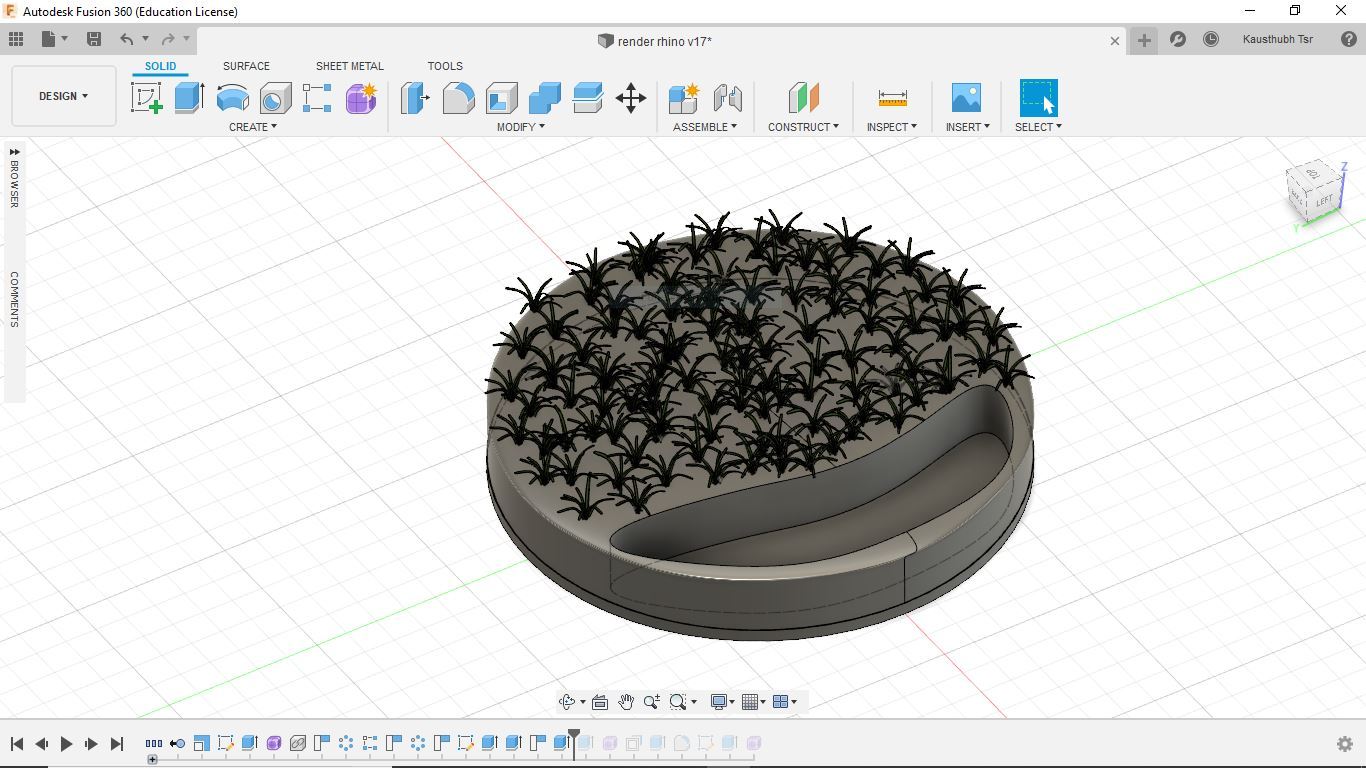Select the Press Pull tool
Screen dimensions: 1366x768
(415, 98)
